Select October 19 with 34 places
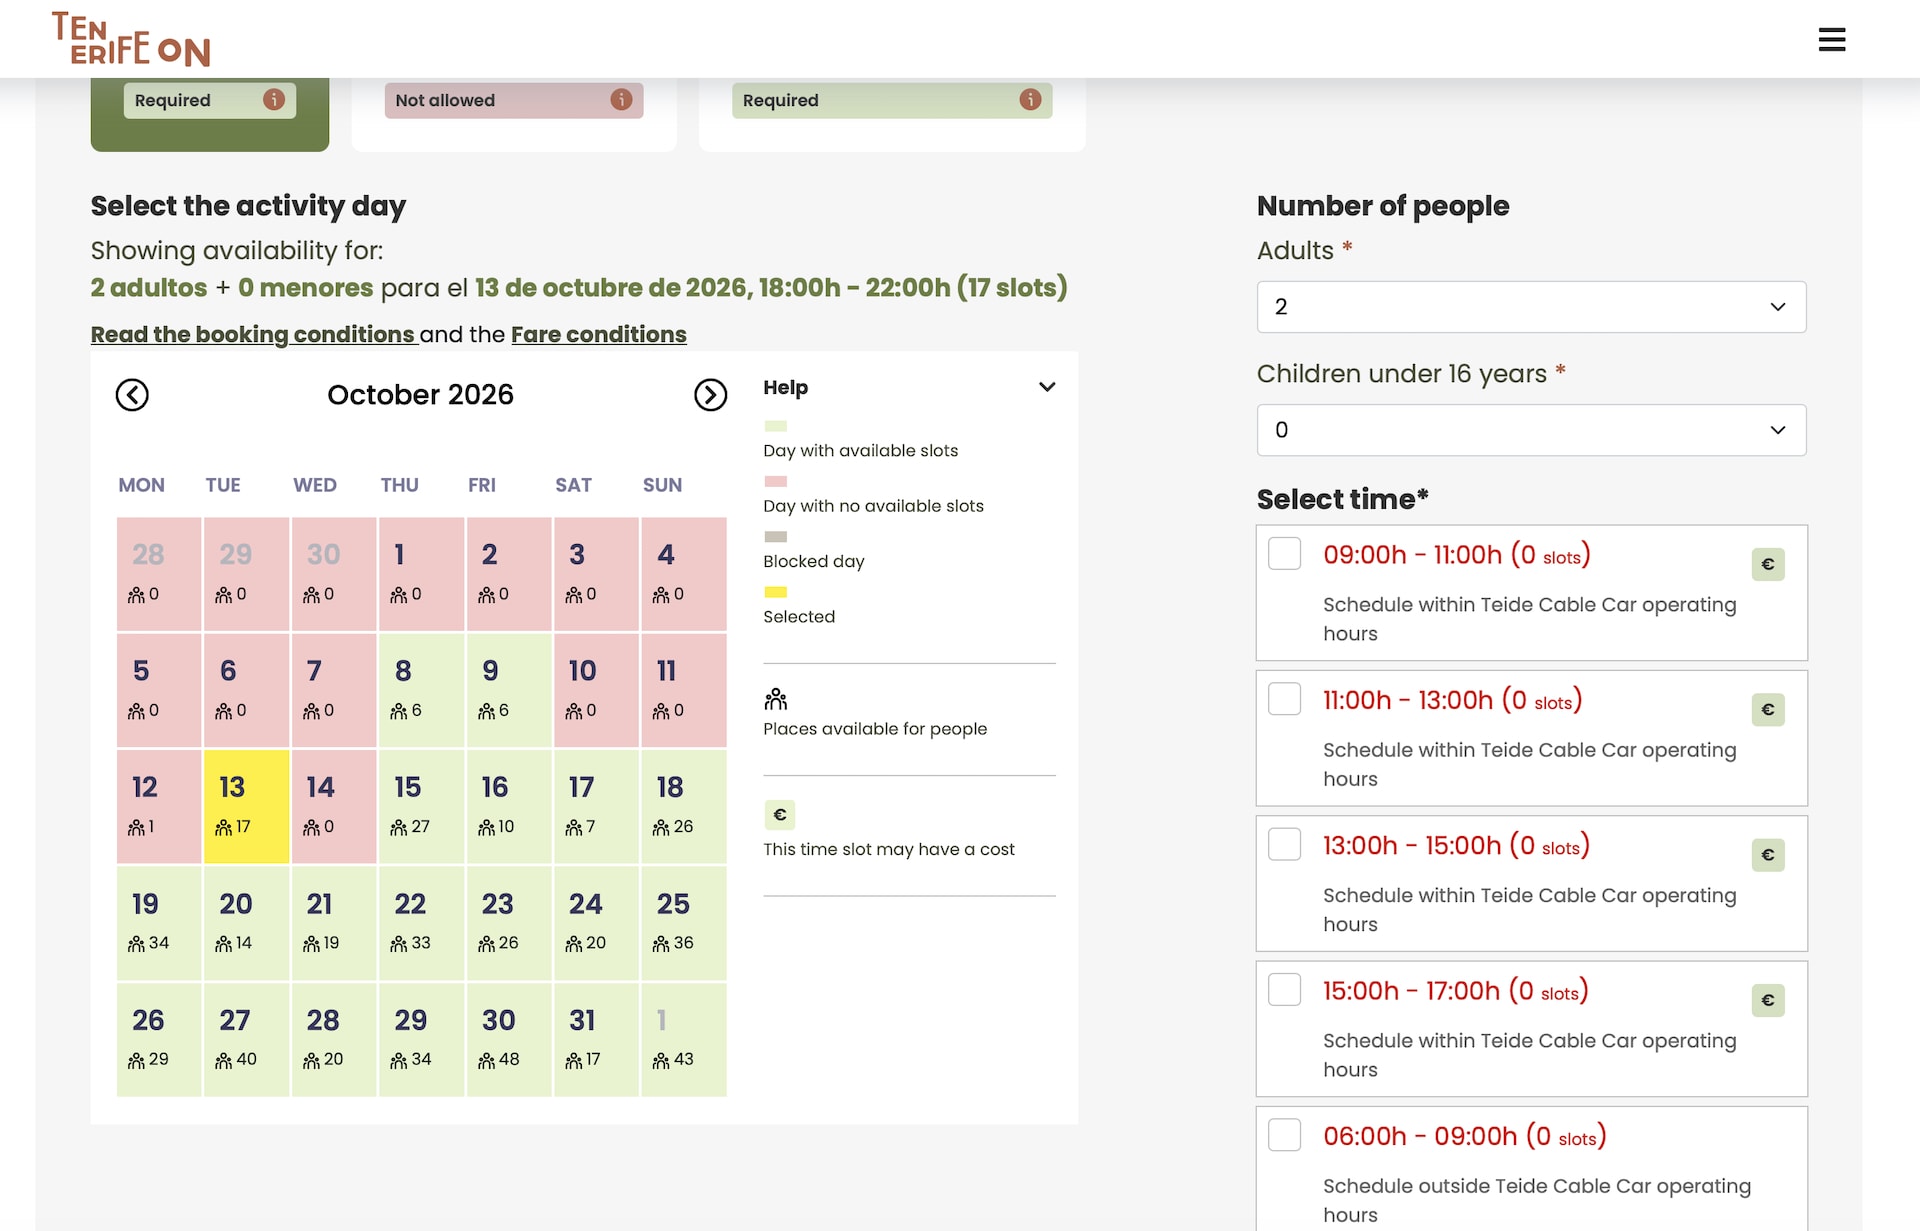The height and width of the screenshot is (1231, 1920). click(159, 923)
